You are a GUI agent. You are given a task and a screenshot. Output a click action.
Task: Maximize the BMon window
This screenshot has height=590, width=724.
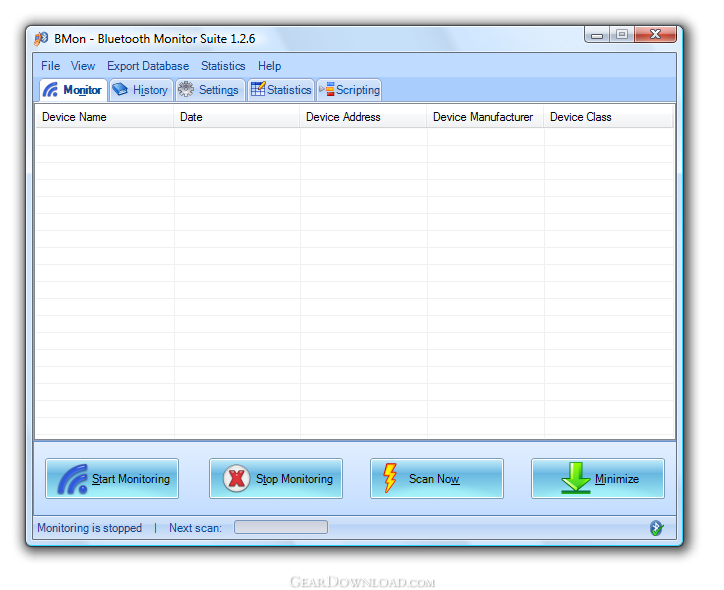tap(622, 35)
